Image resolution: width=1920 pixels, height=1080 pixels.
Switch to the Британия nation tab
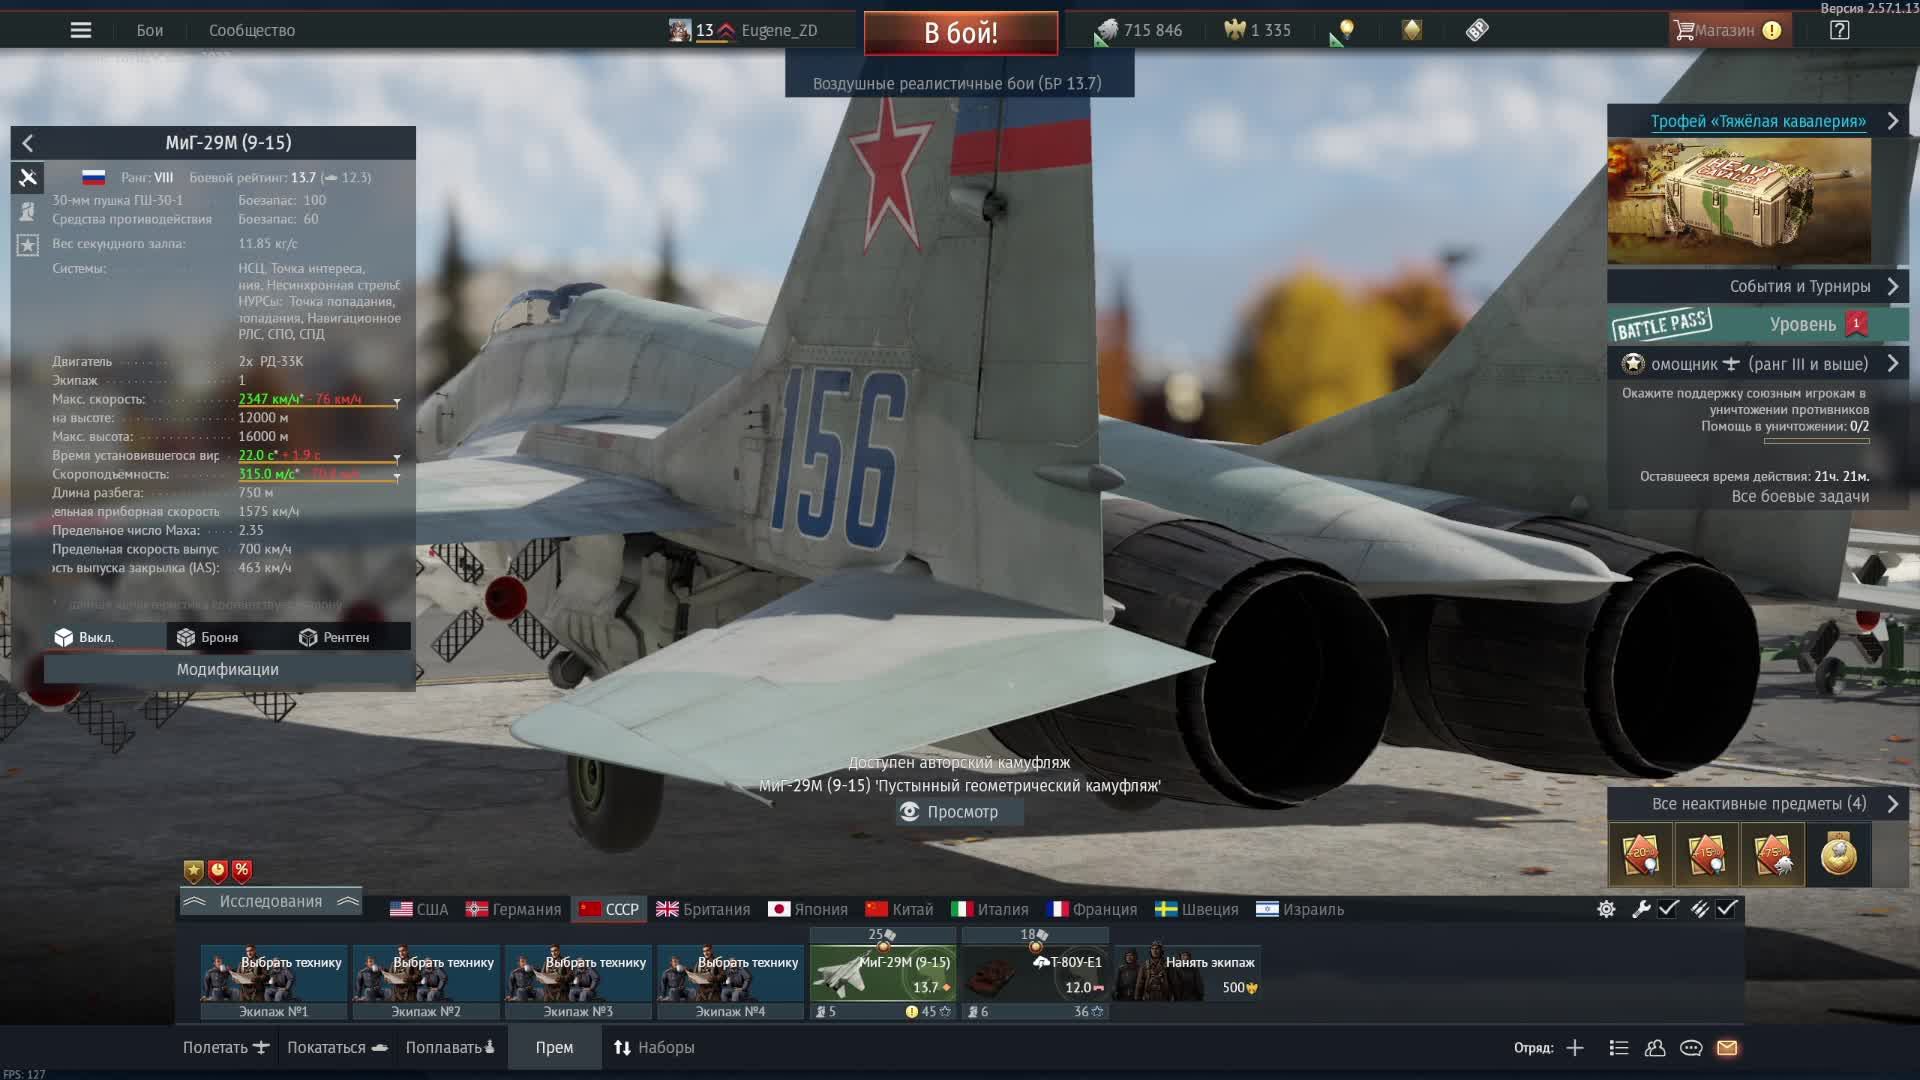pos(703,909)
